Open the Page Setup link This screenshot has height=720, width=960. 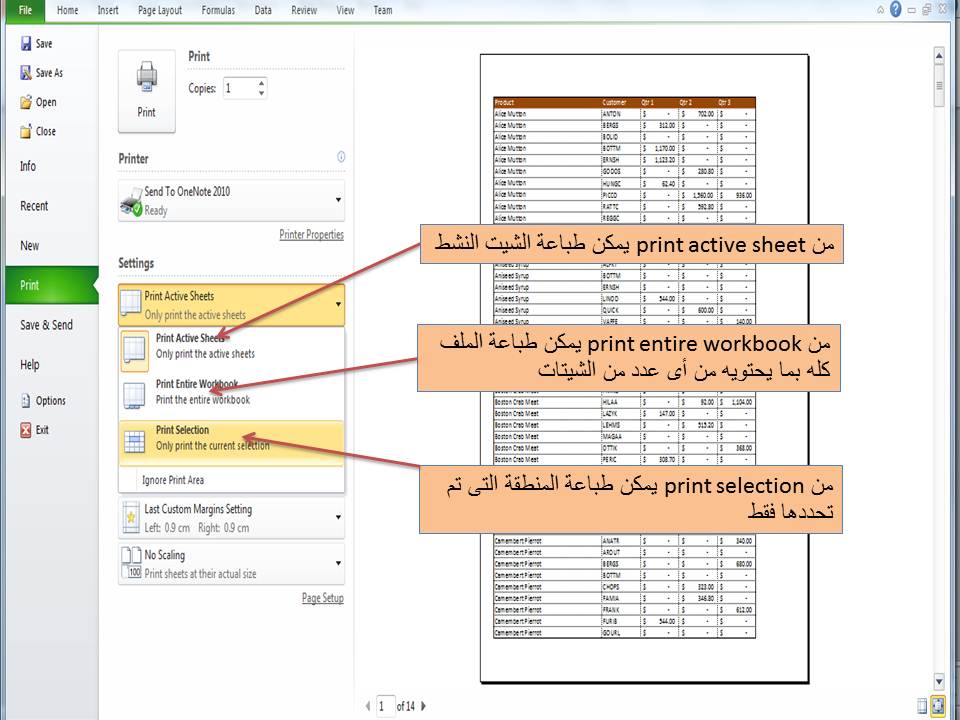323,598
